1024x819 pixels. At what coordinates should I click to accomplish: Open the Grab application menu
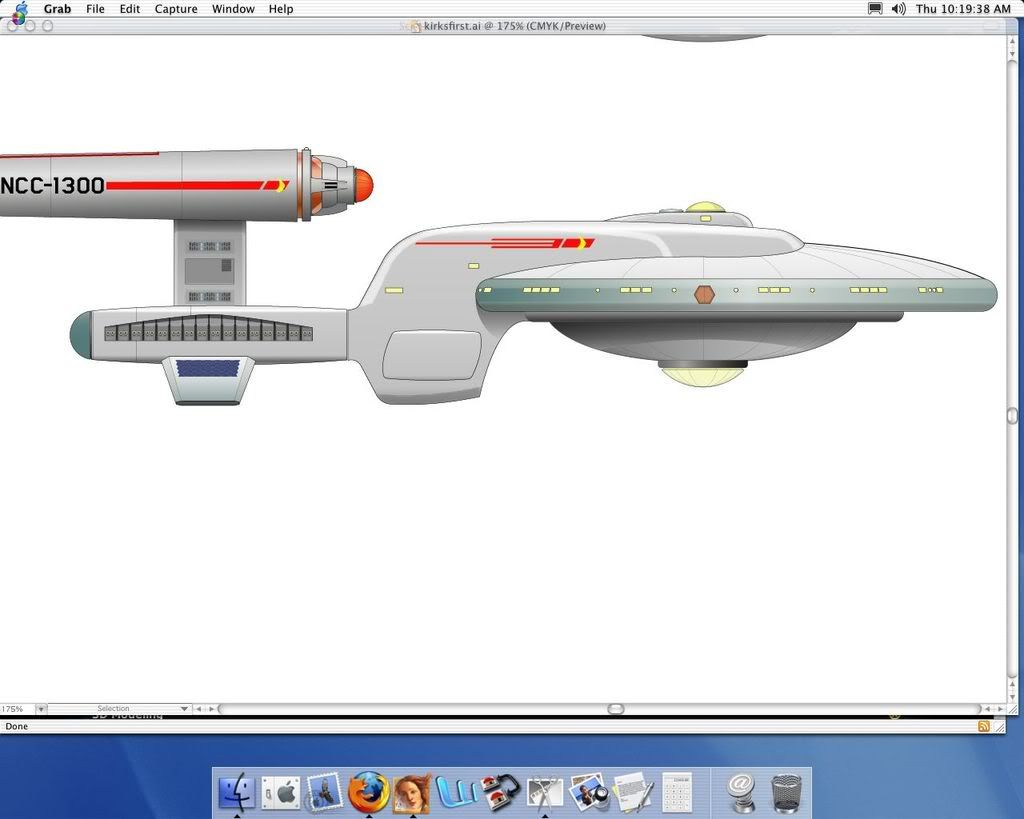[x=57, y=9]
